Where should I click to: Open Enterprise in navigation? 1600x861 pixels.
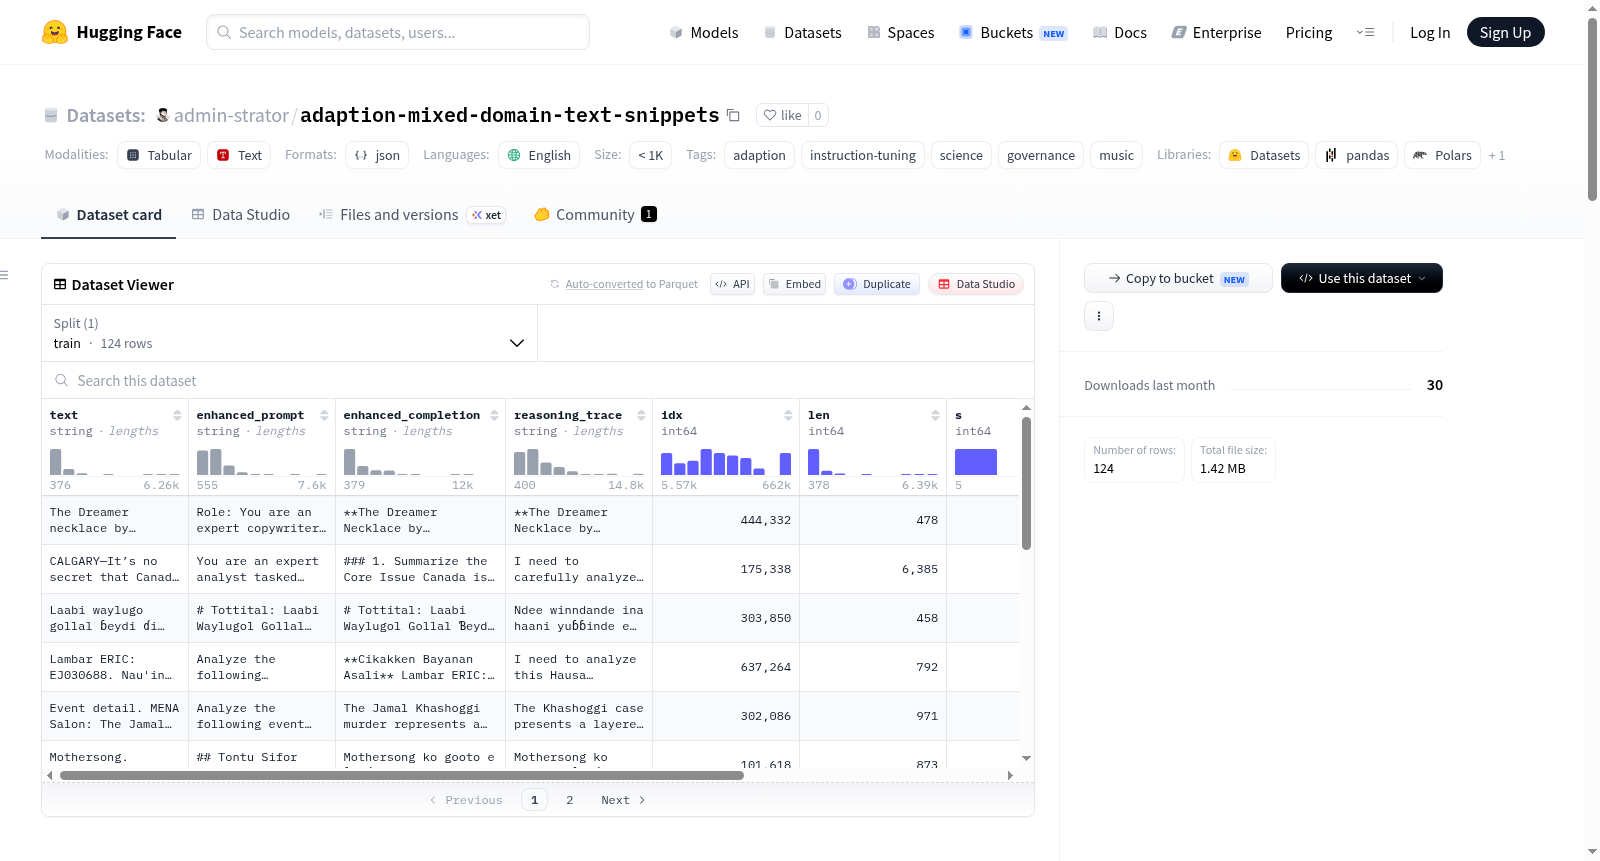(x=1216, y=32)
